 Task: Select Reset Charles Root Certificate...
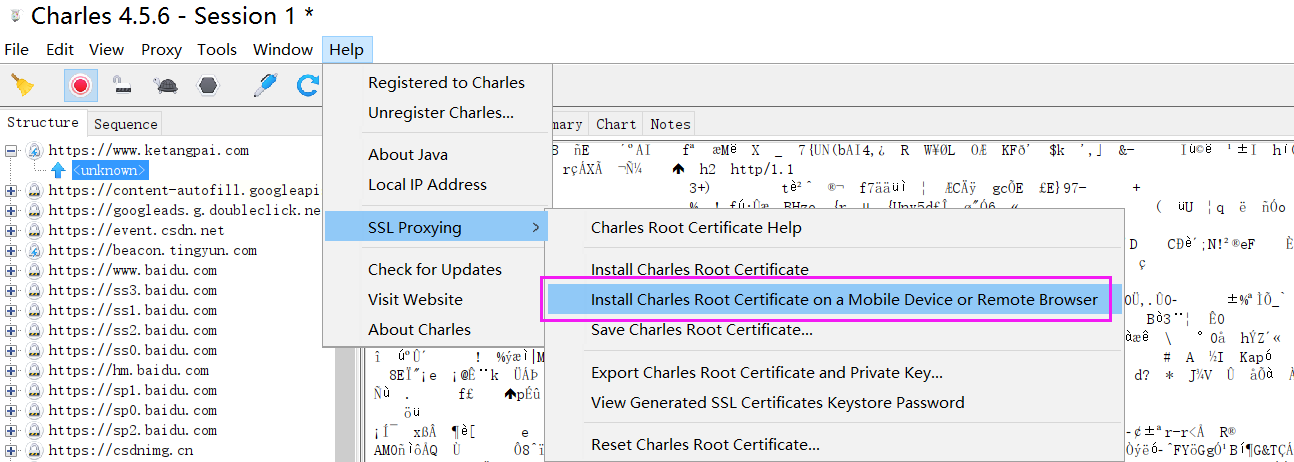(x=706, y=444)
